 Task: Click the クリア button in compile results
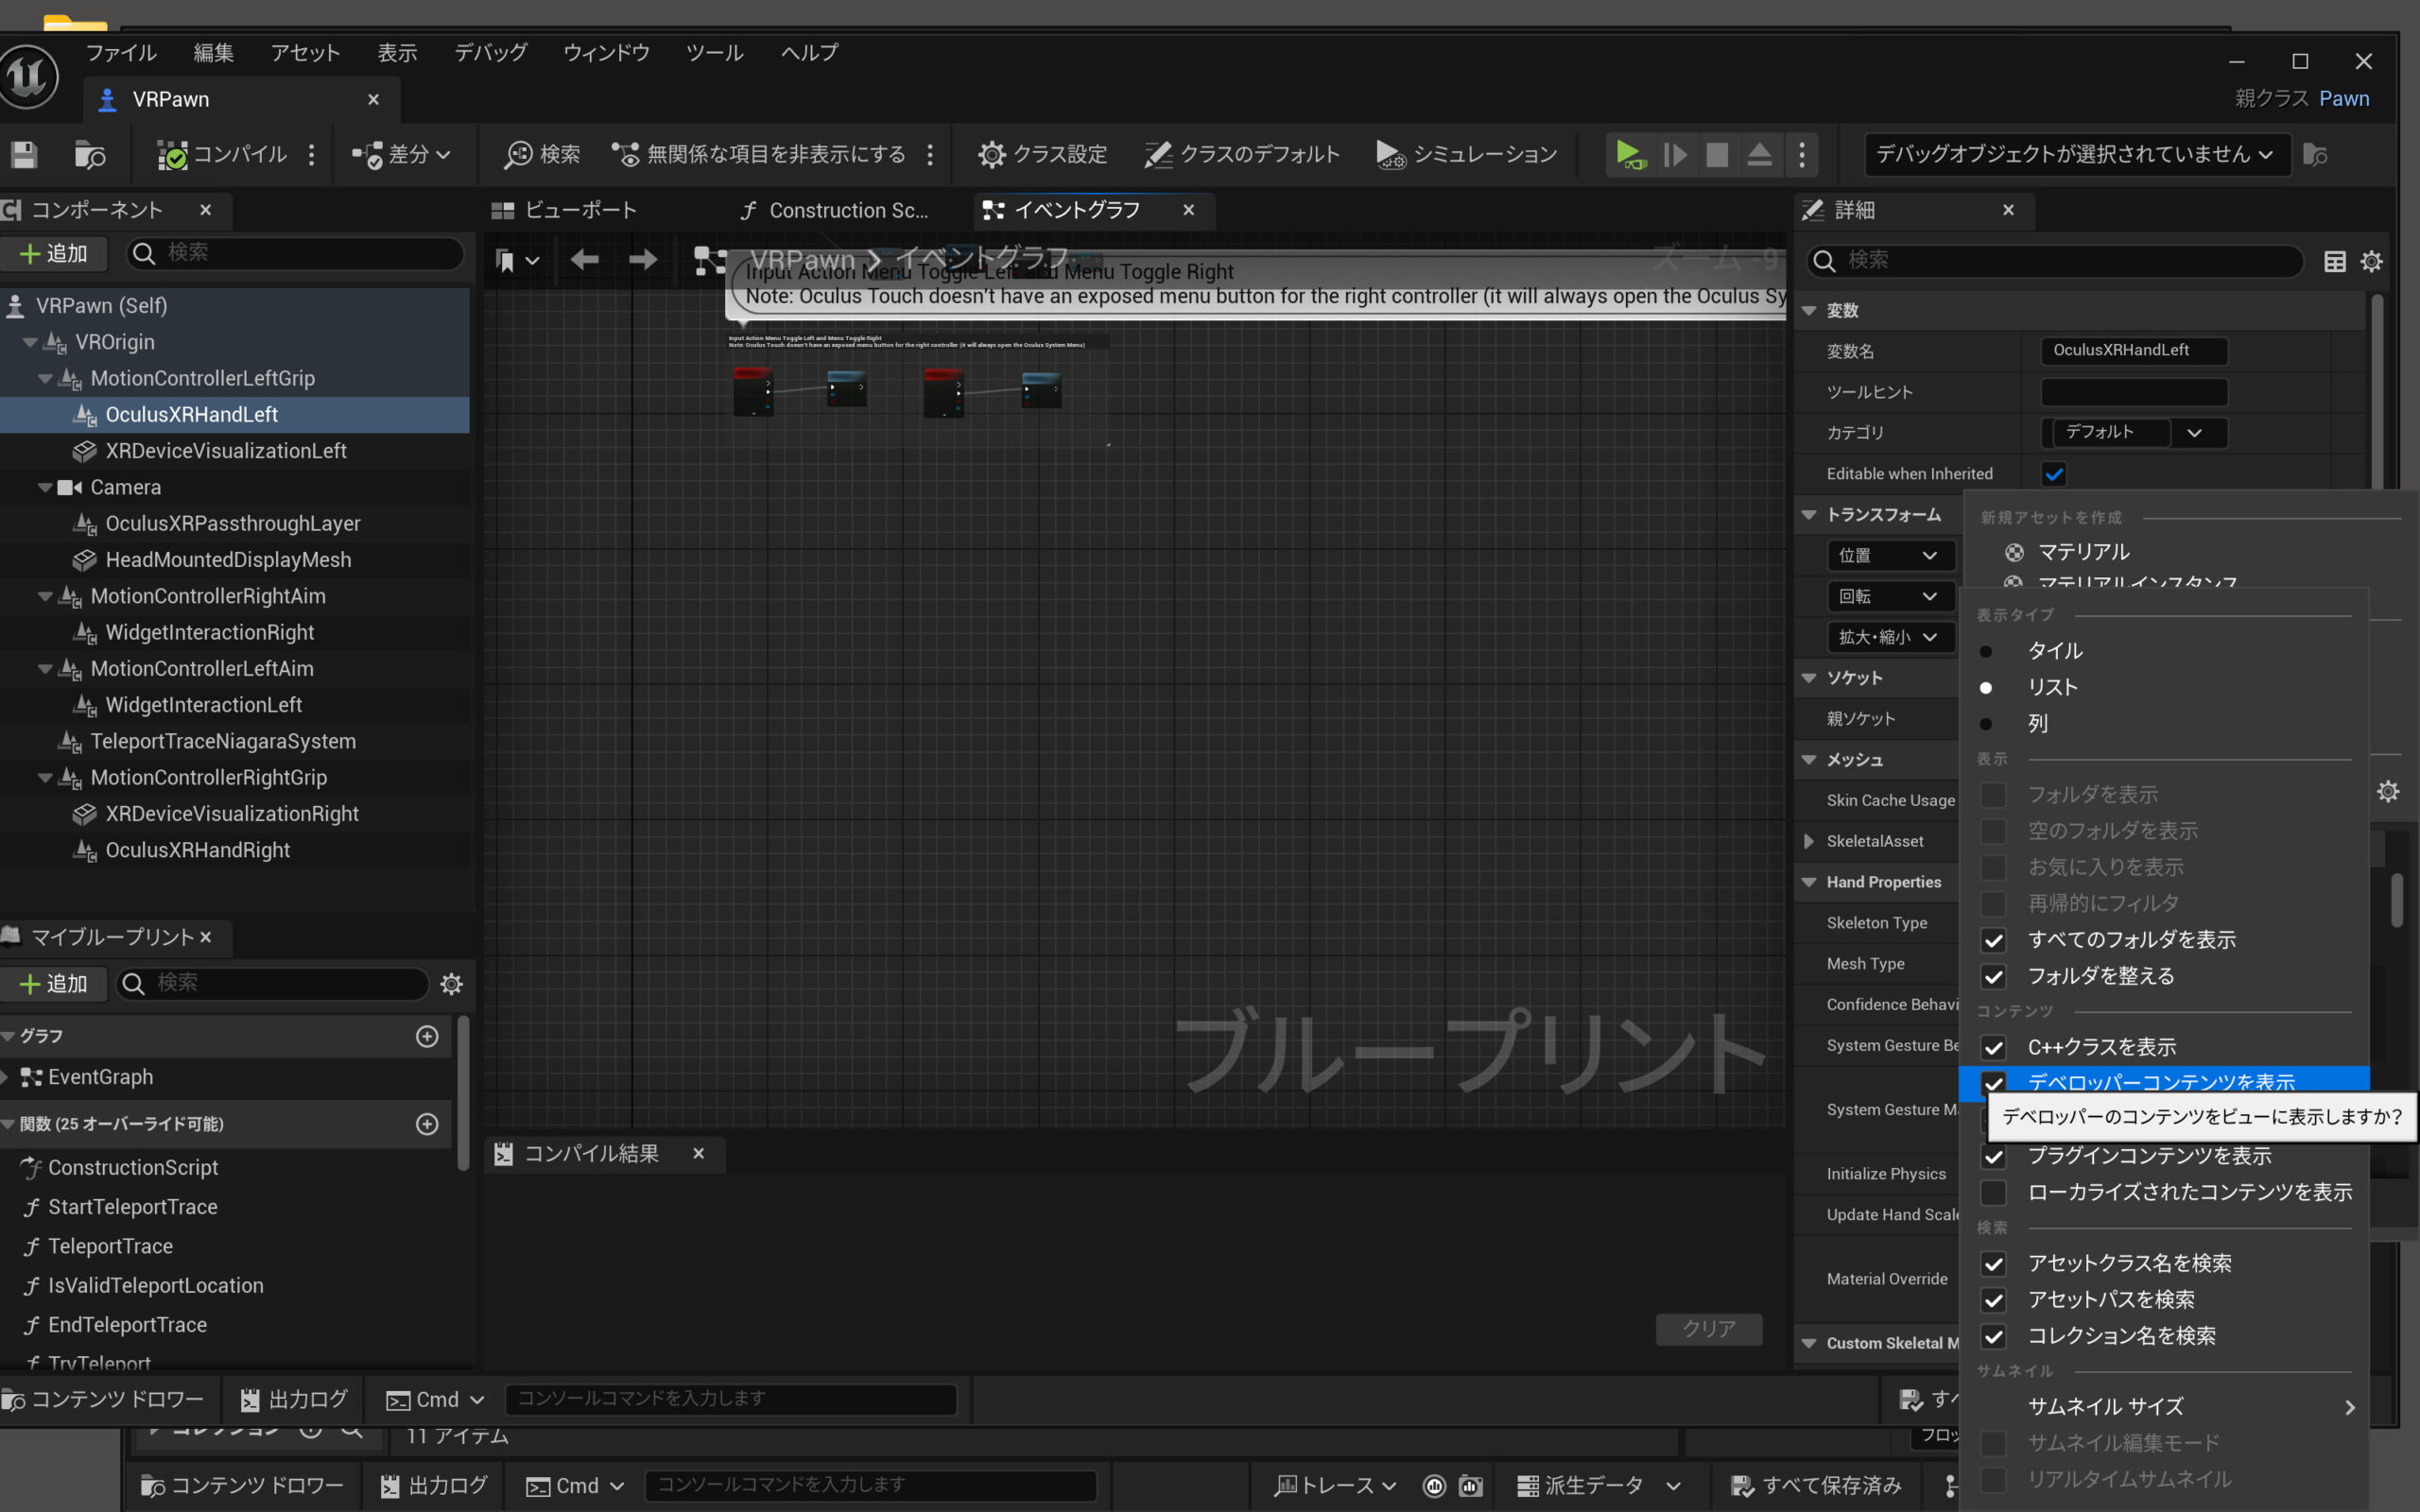pos(1708,1328)
